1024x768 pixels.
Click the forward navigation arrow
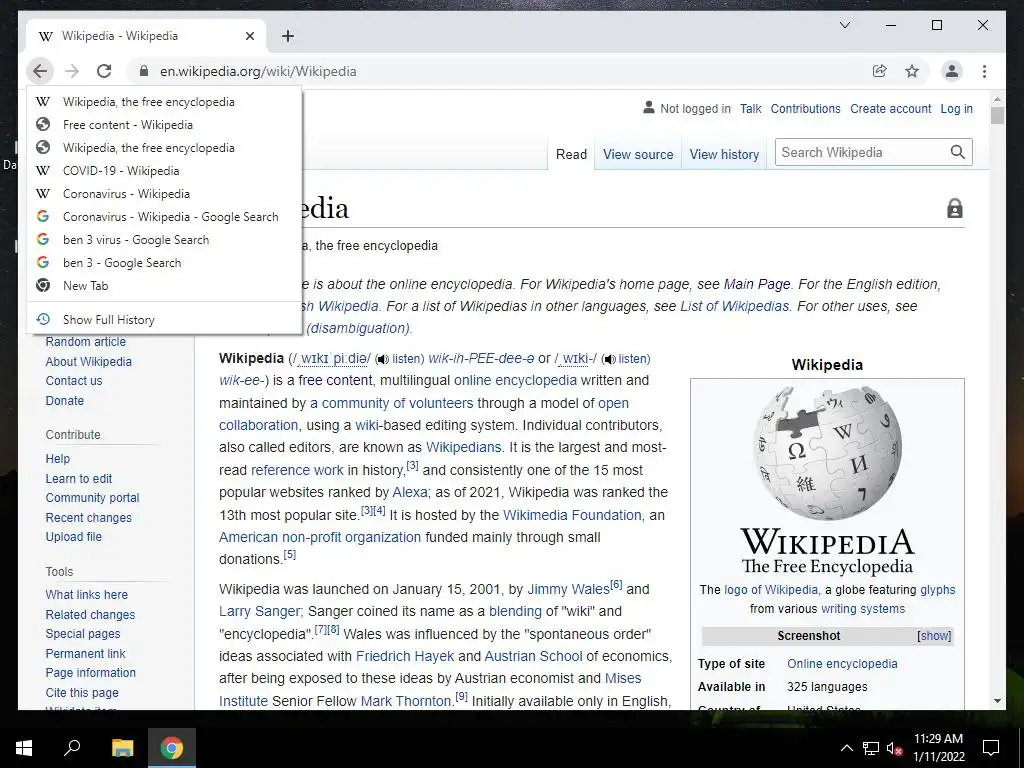(x=72, y=71)
